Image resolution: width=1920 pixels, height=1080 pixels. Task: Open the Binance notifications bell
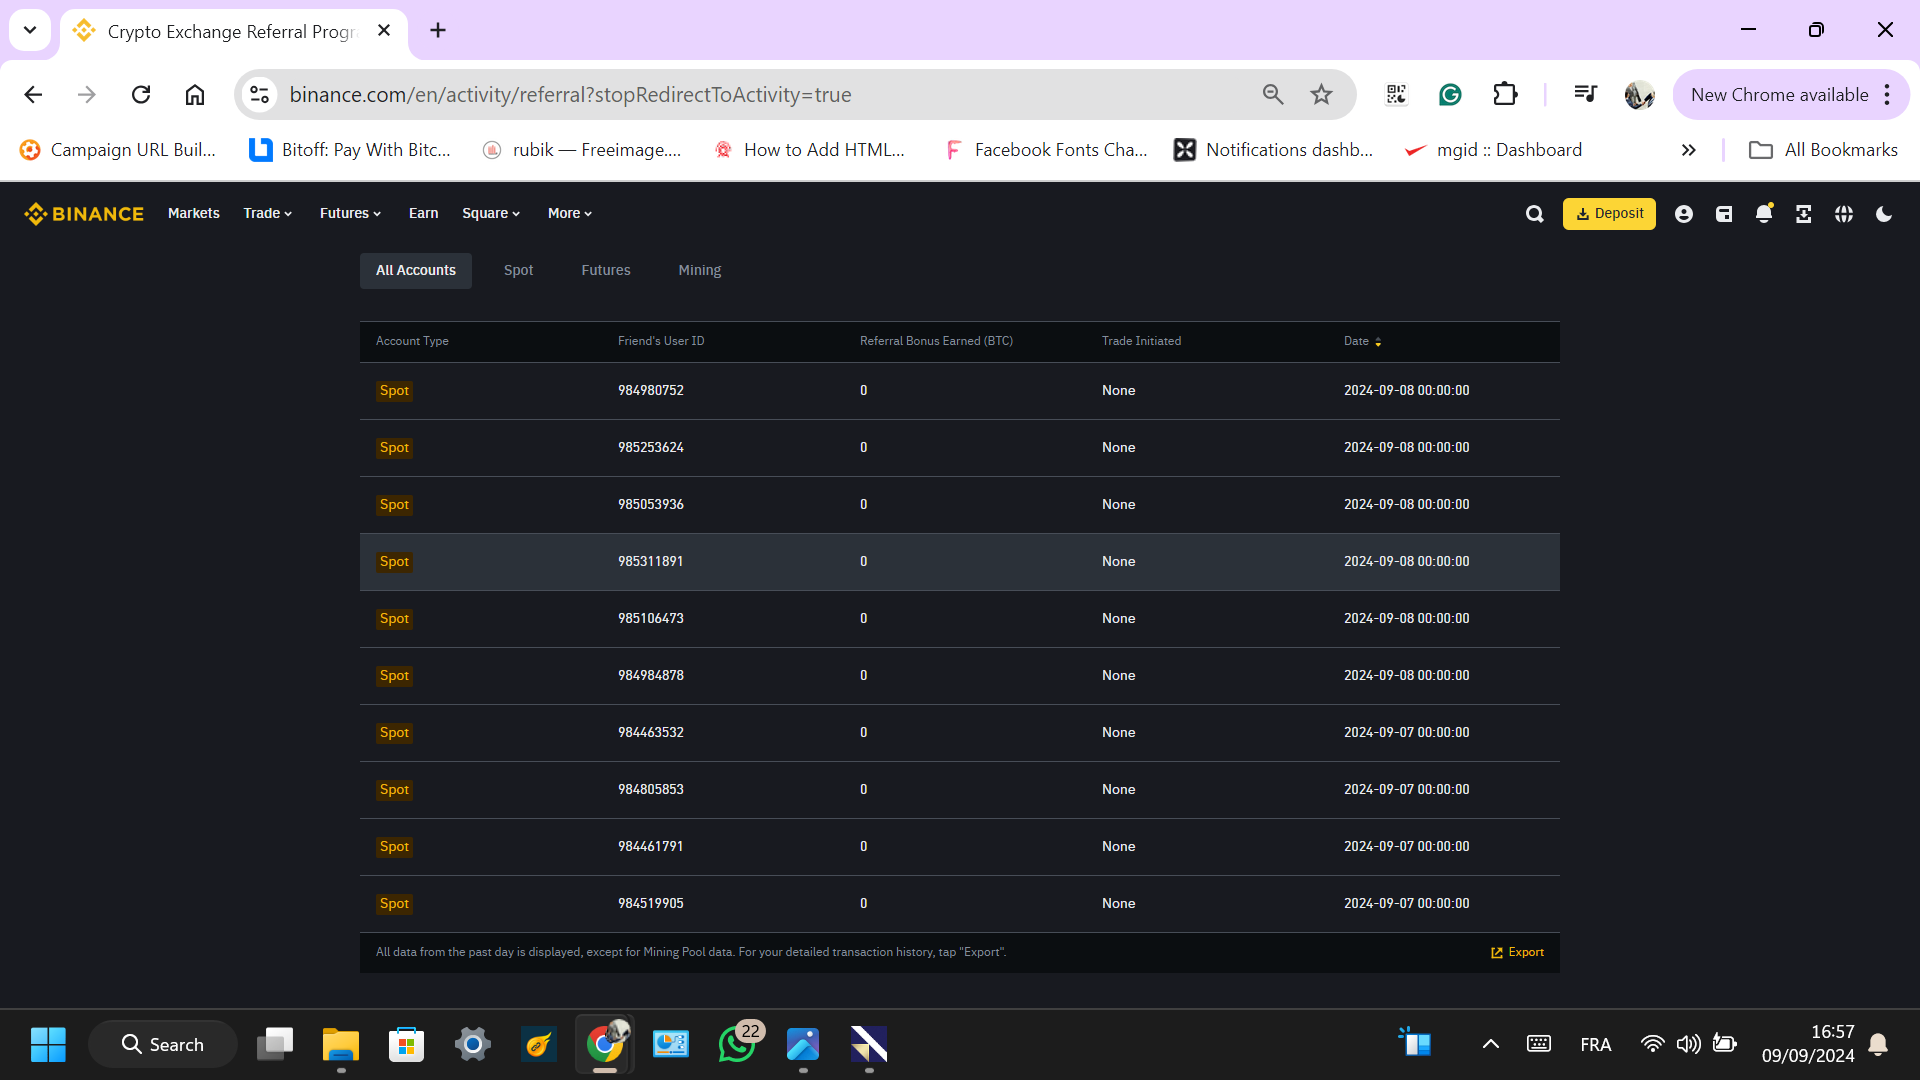(1764, 214)
